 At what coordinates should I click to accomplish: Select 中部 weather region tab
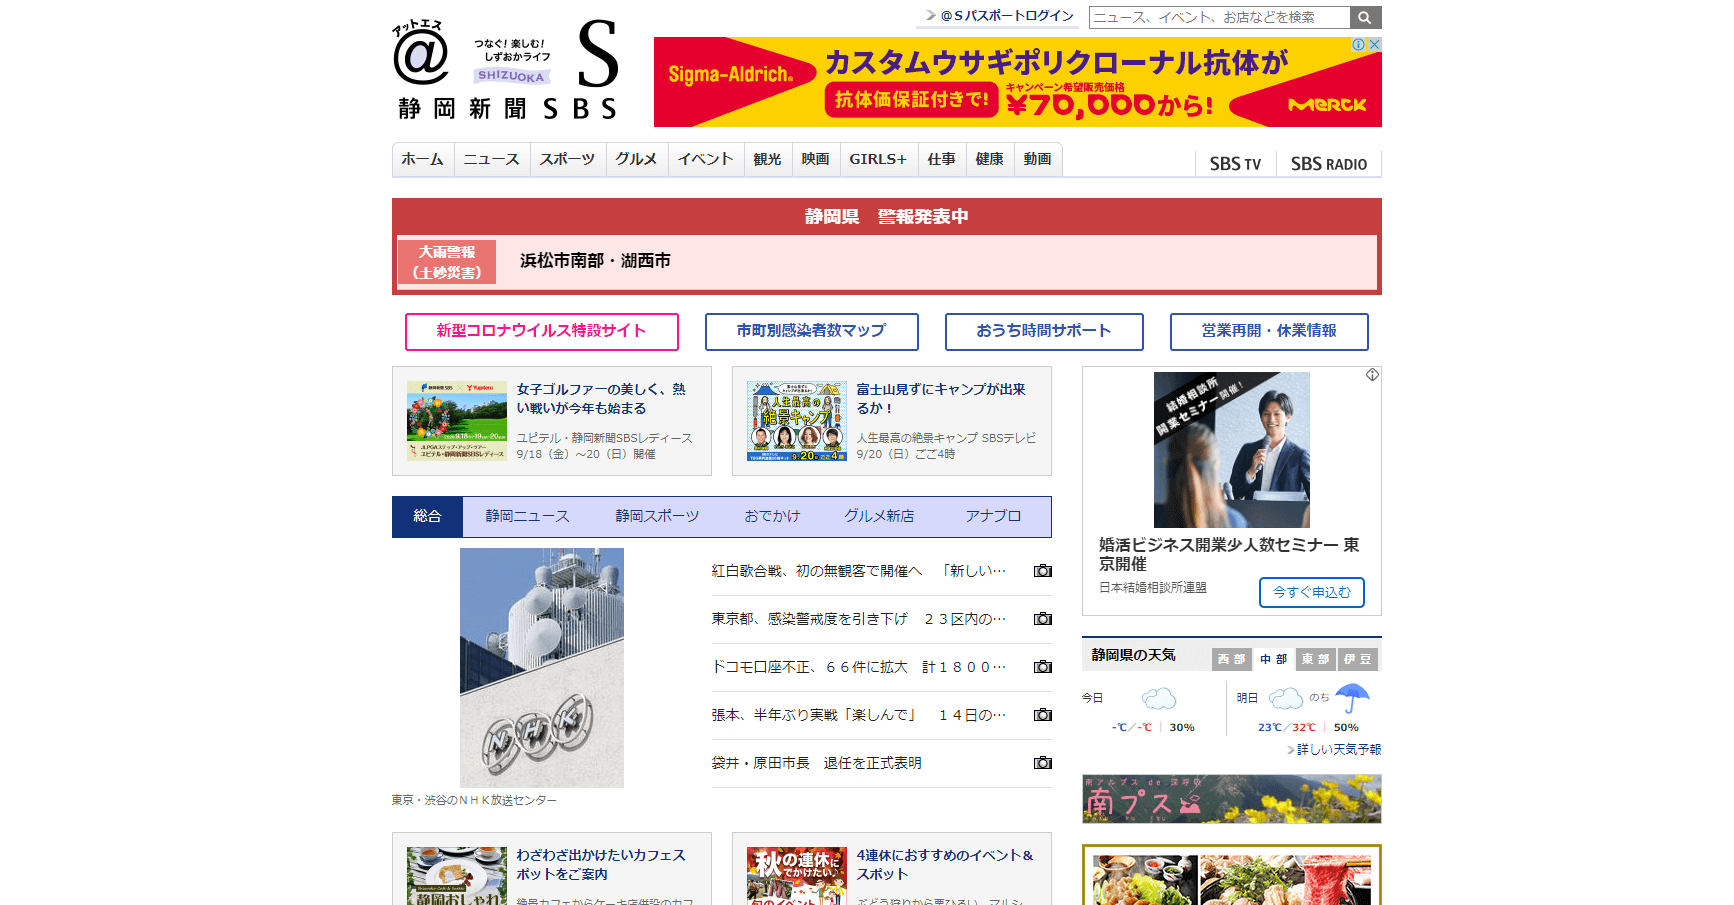1274,659
